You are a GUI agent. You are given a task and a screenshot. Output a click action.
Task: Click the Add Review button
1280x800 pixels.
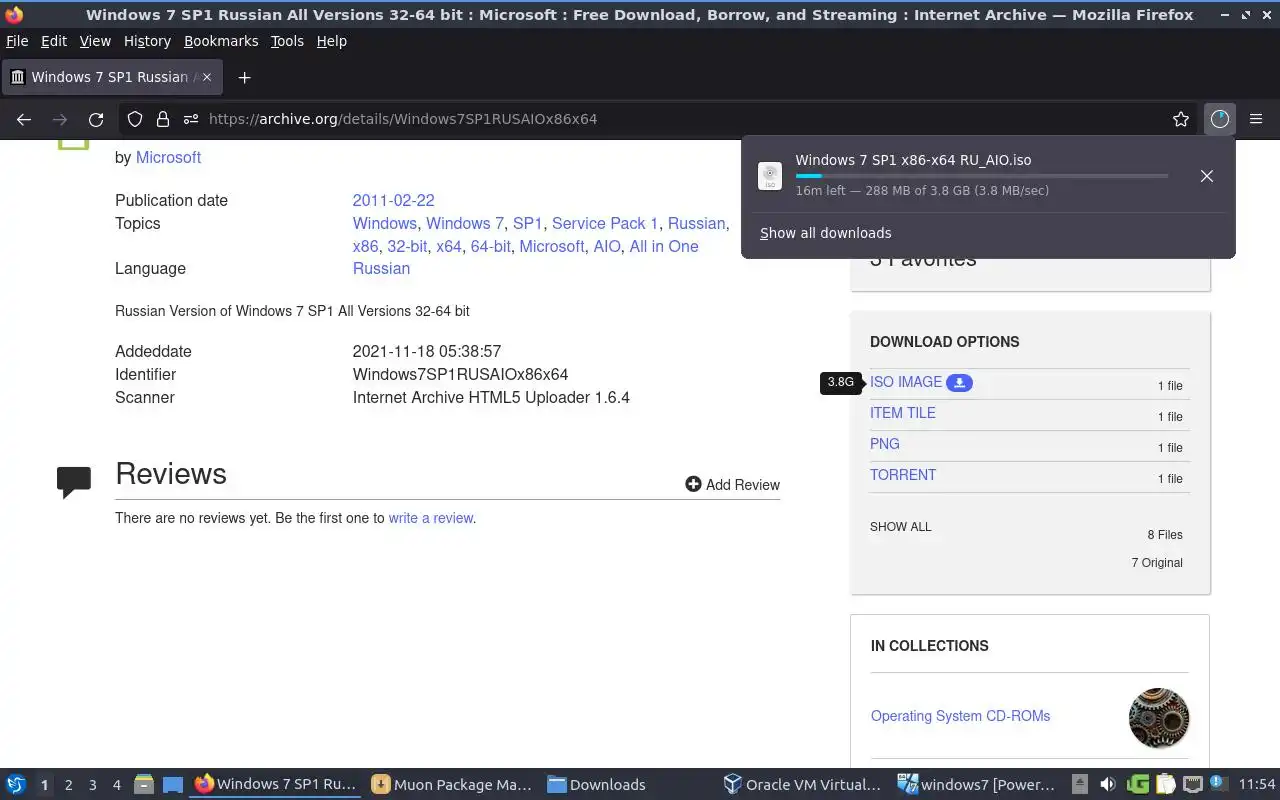(x=732, y=484)
